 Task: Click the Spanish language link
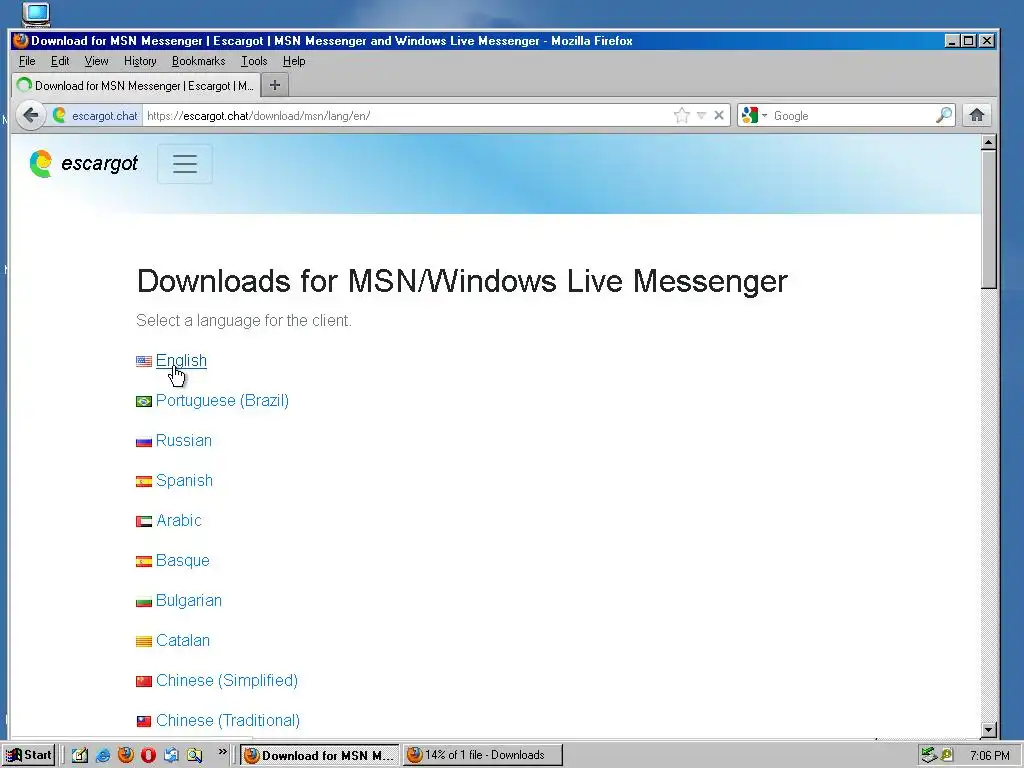pos(184,481)
